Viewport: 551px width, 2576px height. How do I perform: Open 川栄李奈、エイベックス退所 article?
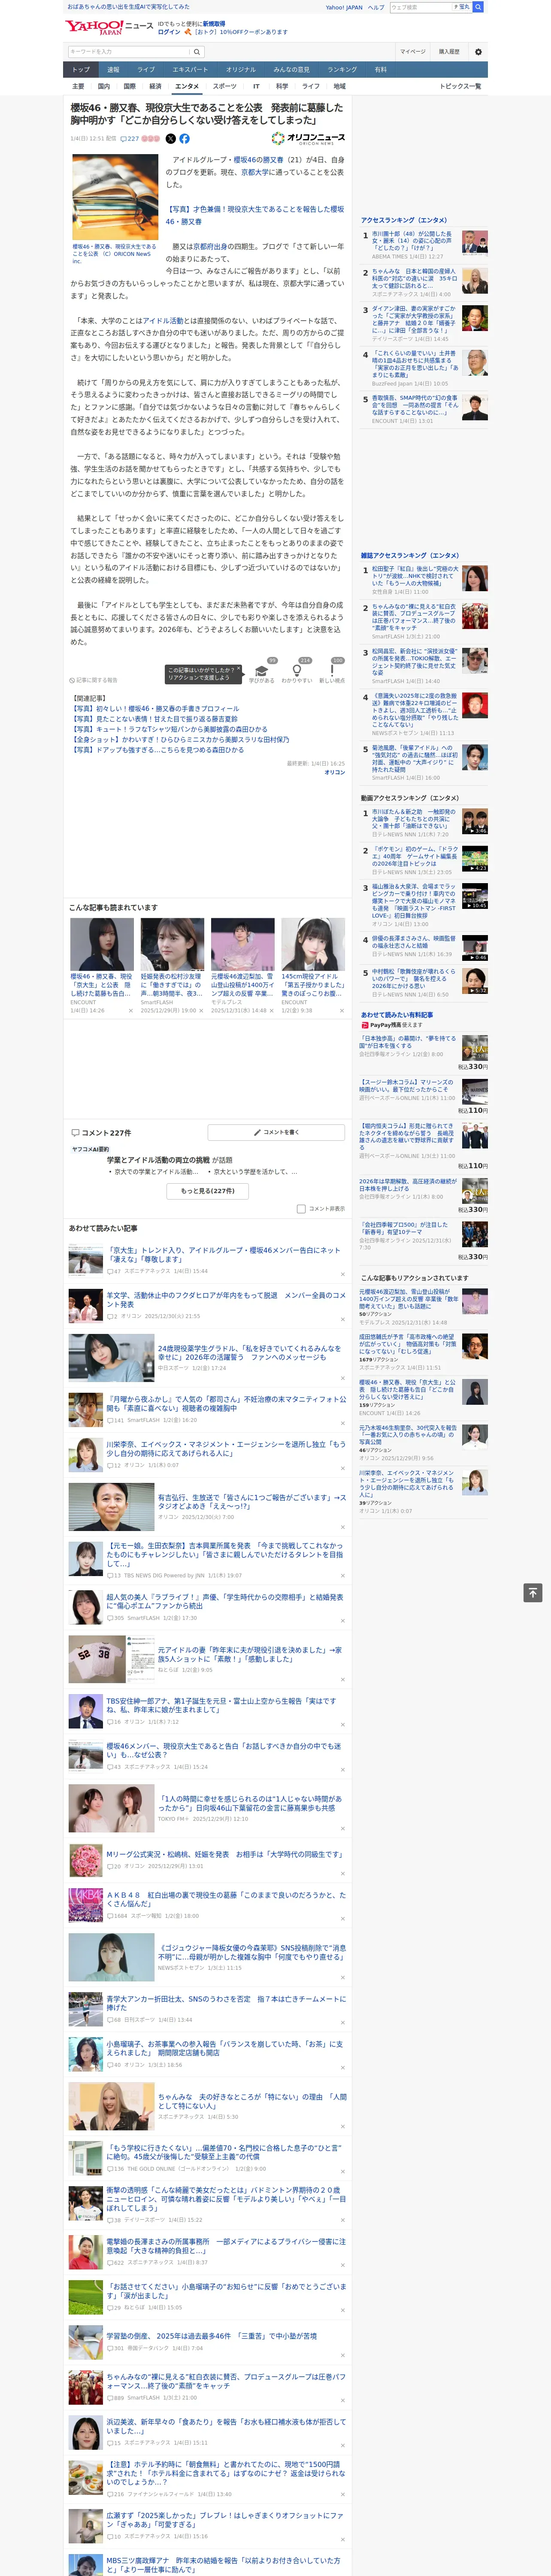(226, 1448)
